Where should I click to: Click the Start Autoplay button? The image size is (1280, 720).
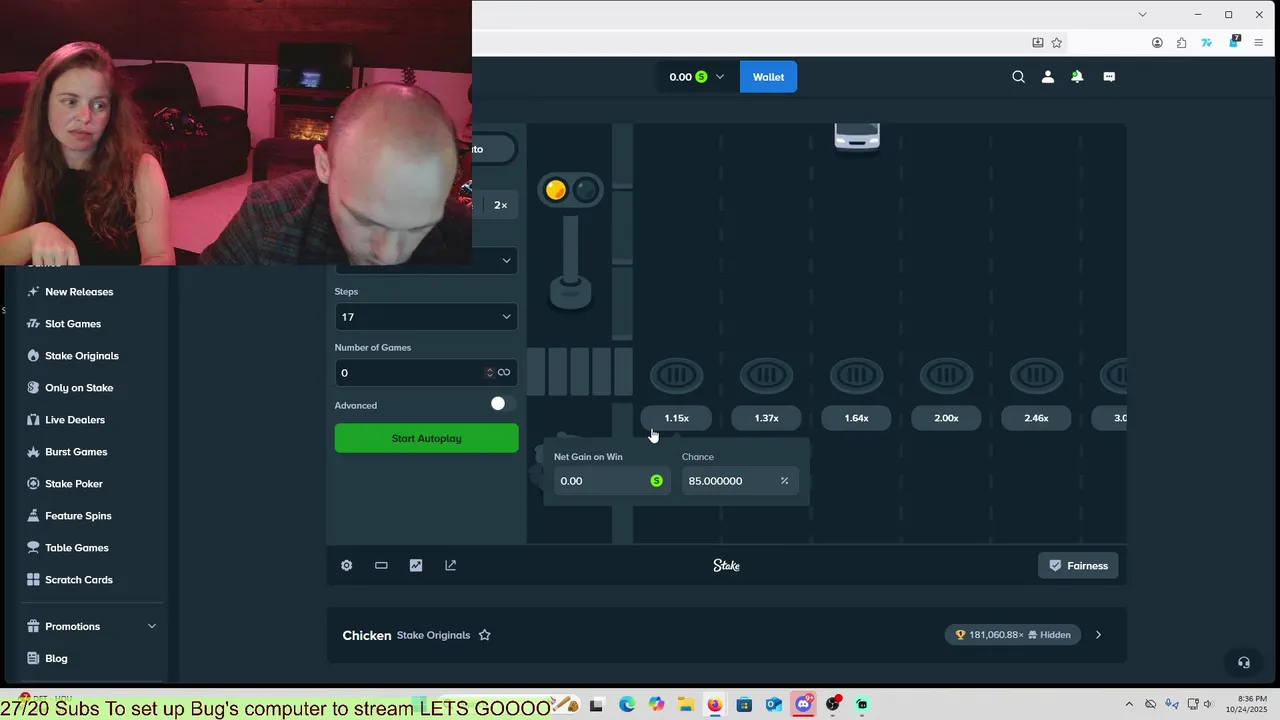[426, 438]
